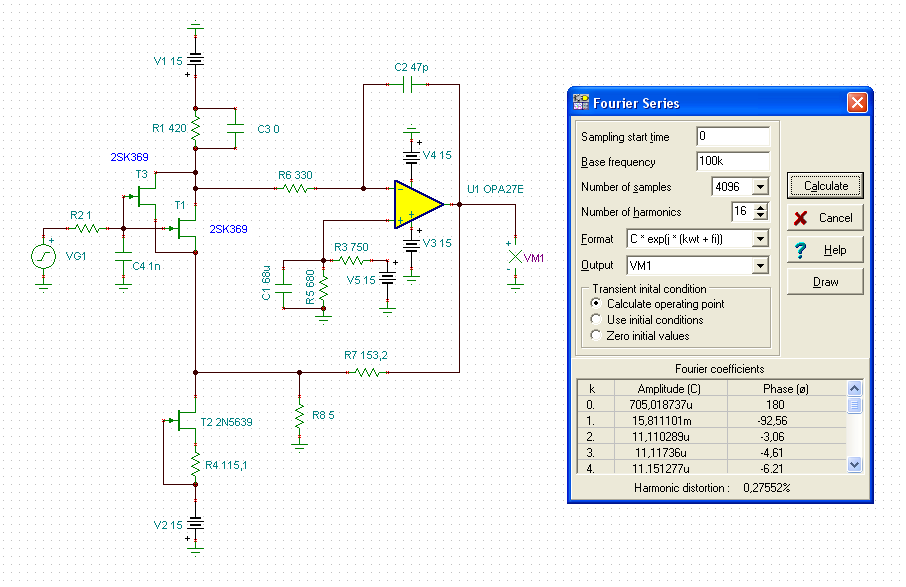Select the VG1 voltage generator symbol
Viewport: 906px width, 587px height.
point(43,257)
